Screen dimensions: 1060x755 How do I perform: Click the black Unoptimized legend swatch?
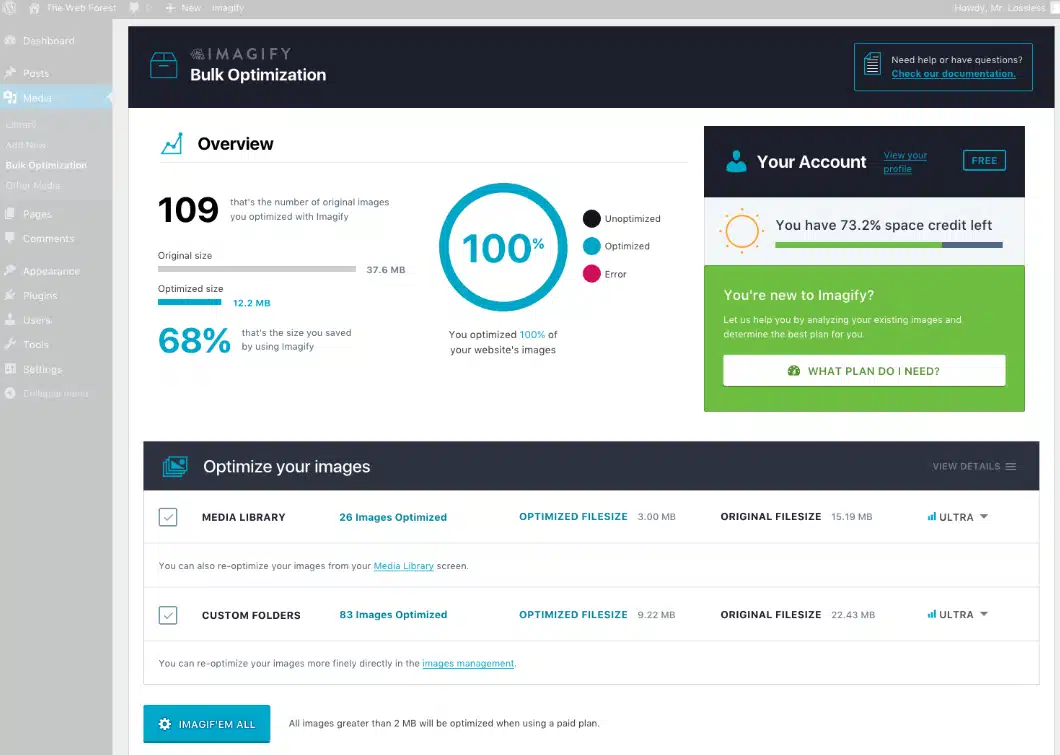click(x=592, y=218)
